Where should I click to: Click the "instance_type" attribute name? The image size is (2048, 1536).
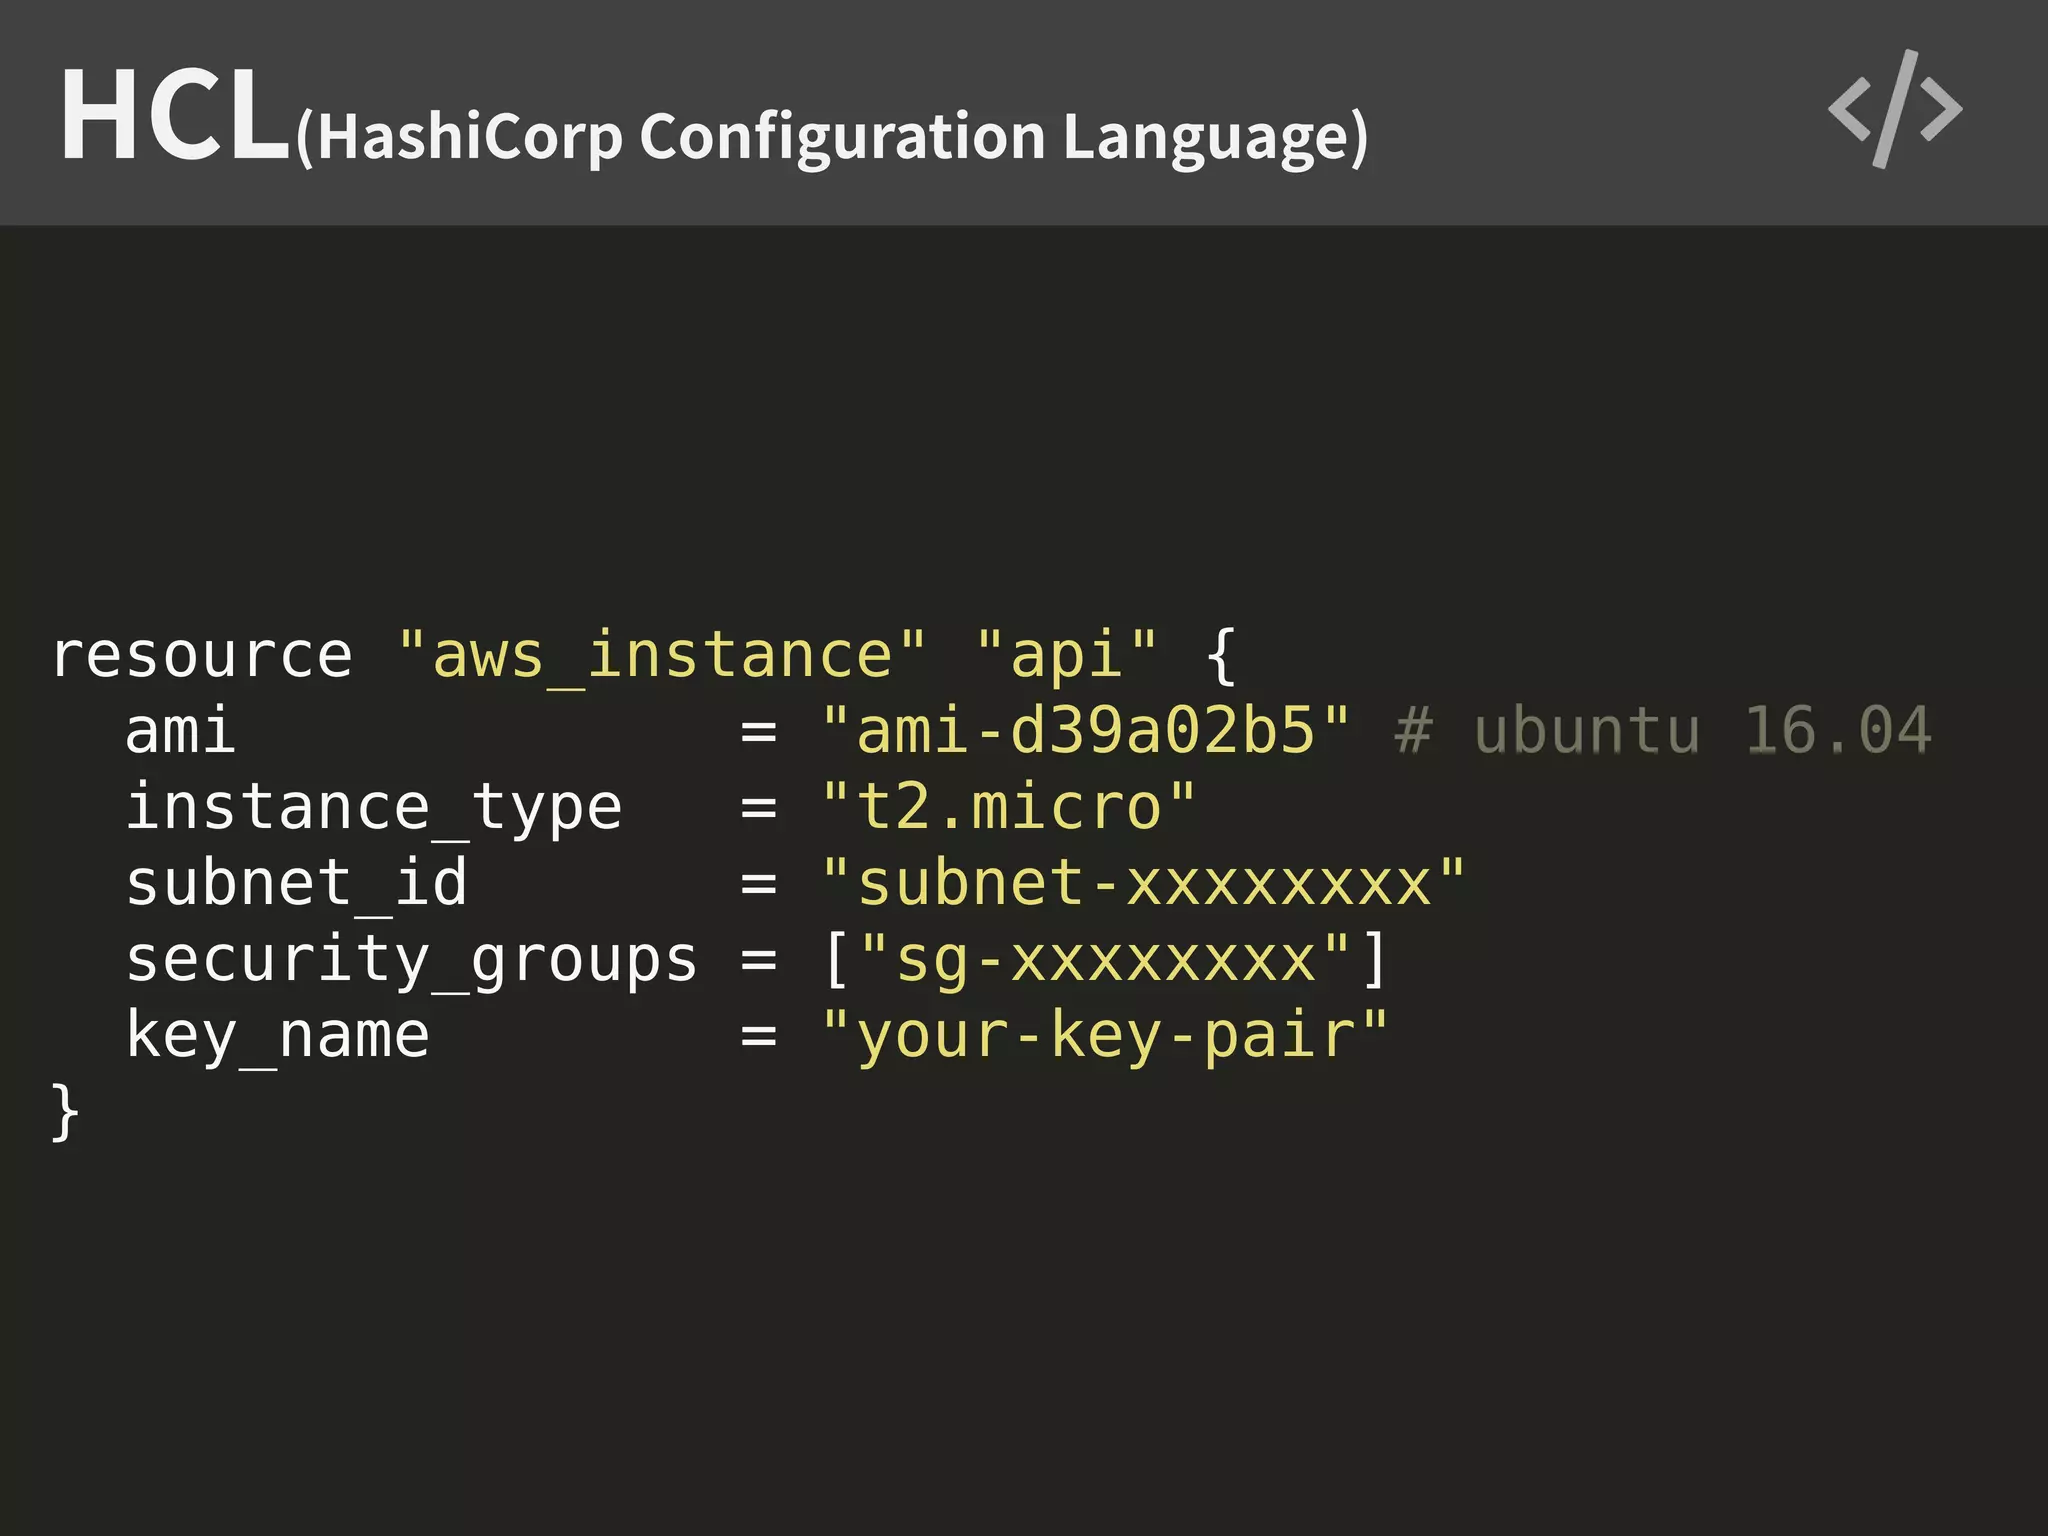374,808
